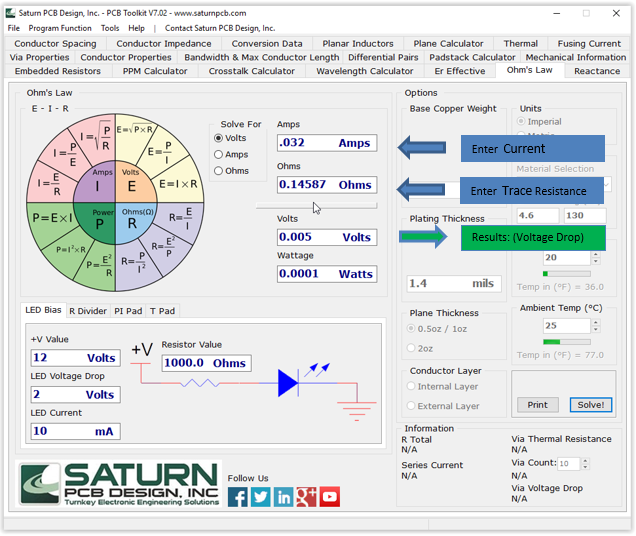Open the Plane Calculator tab

(x=448, y=43)
